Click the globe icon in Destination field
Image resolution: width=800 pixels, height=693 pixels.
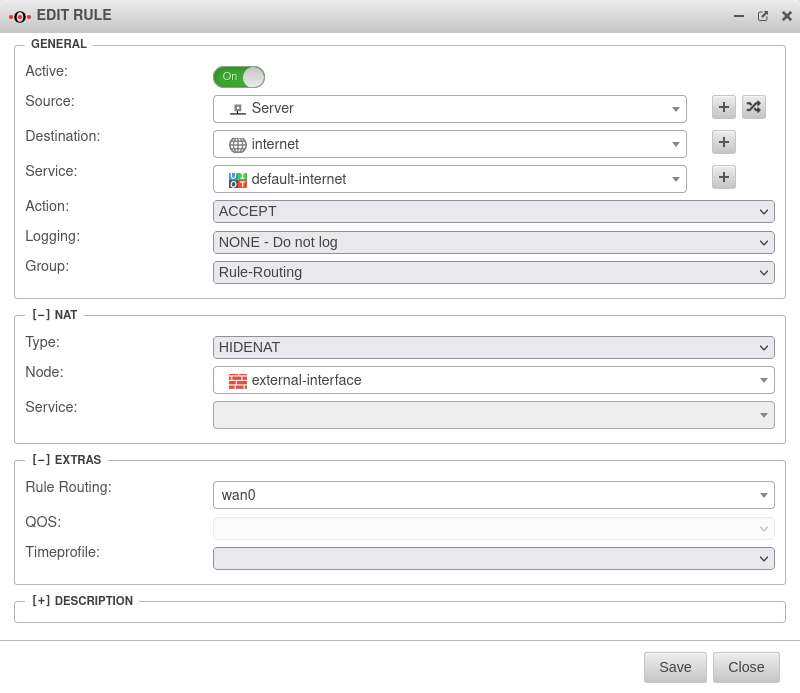pos(238,145)
